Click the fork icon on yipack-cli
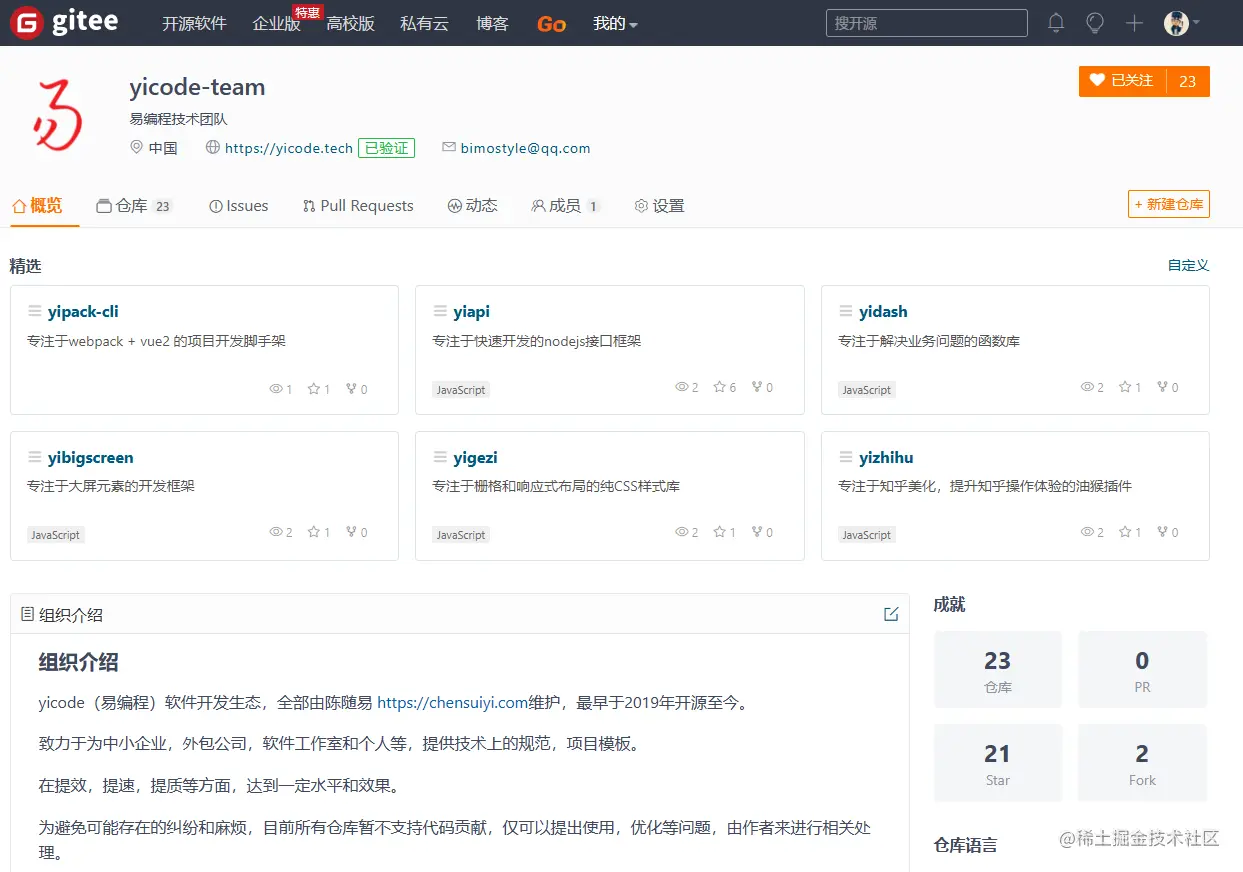 [x=351, y=388]
